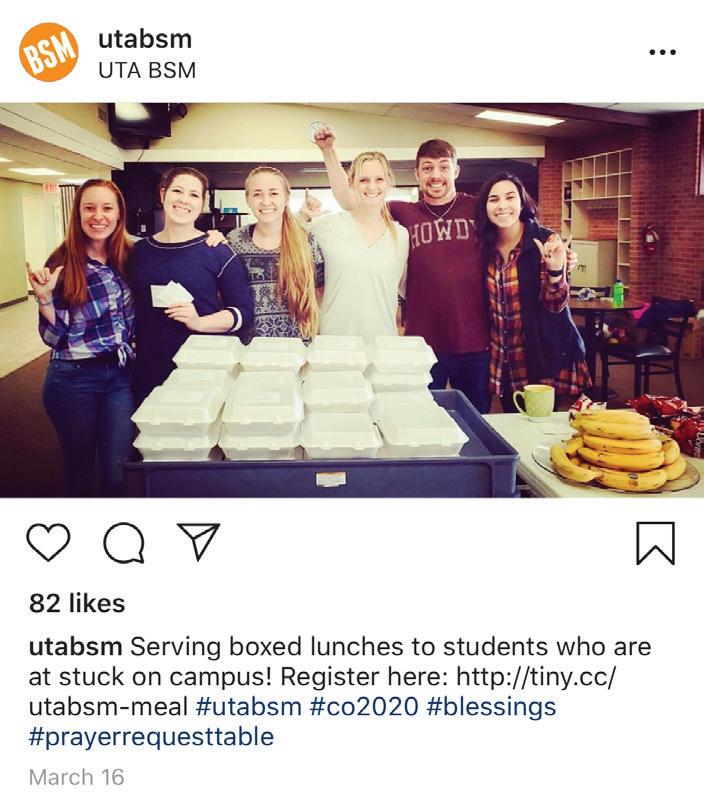This screenshot has width=704, height=812.
Task: Open comments with the speech bubble icon
Action: (124, 543)
